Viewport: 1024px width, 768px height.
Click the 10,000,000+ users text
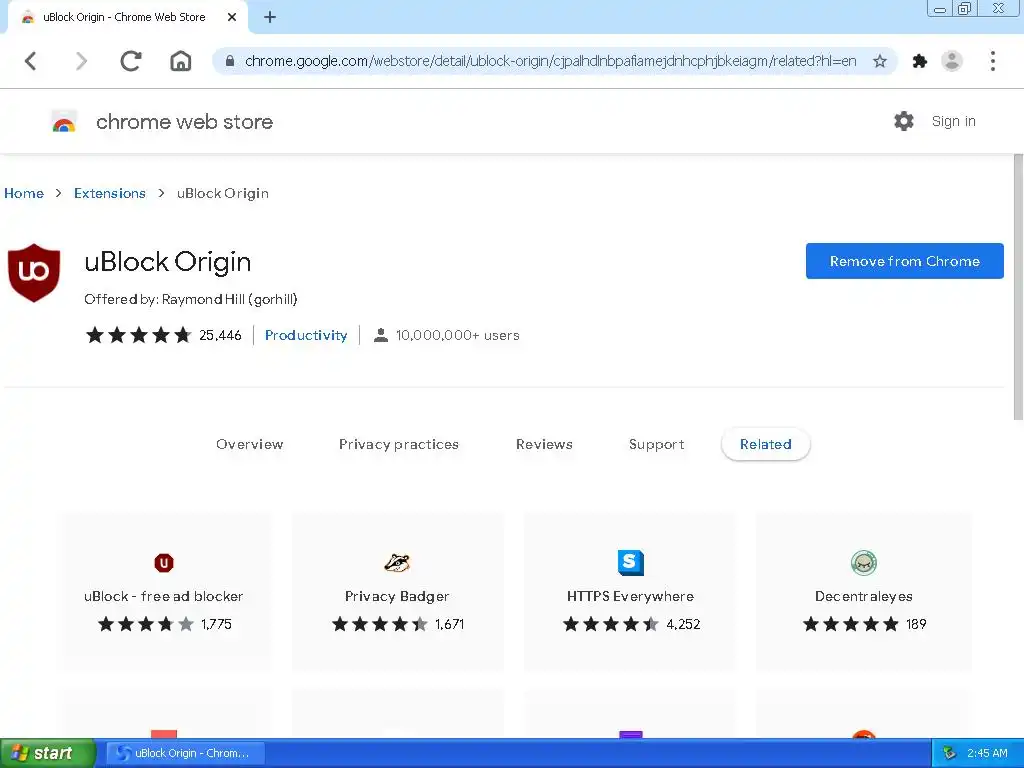coord(457,335)
